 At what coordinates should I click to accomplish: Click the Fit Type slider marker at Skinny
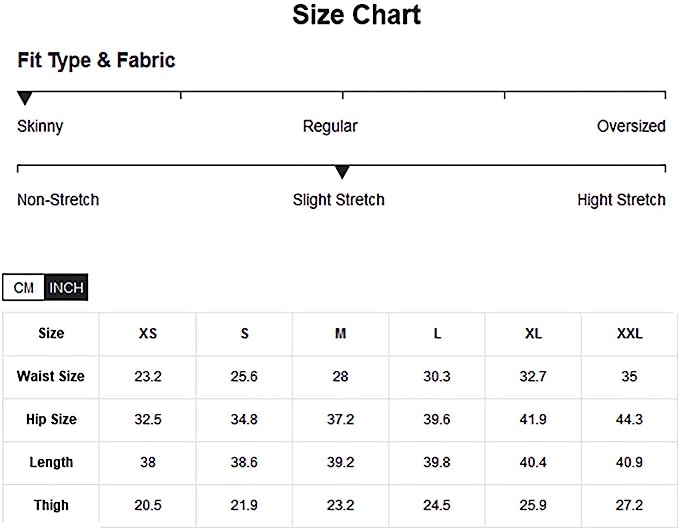[x=25, y=98]
